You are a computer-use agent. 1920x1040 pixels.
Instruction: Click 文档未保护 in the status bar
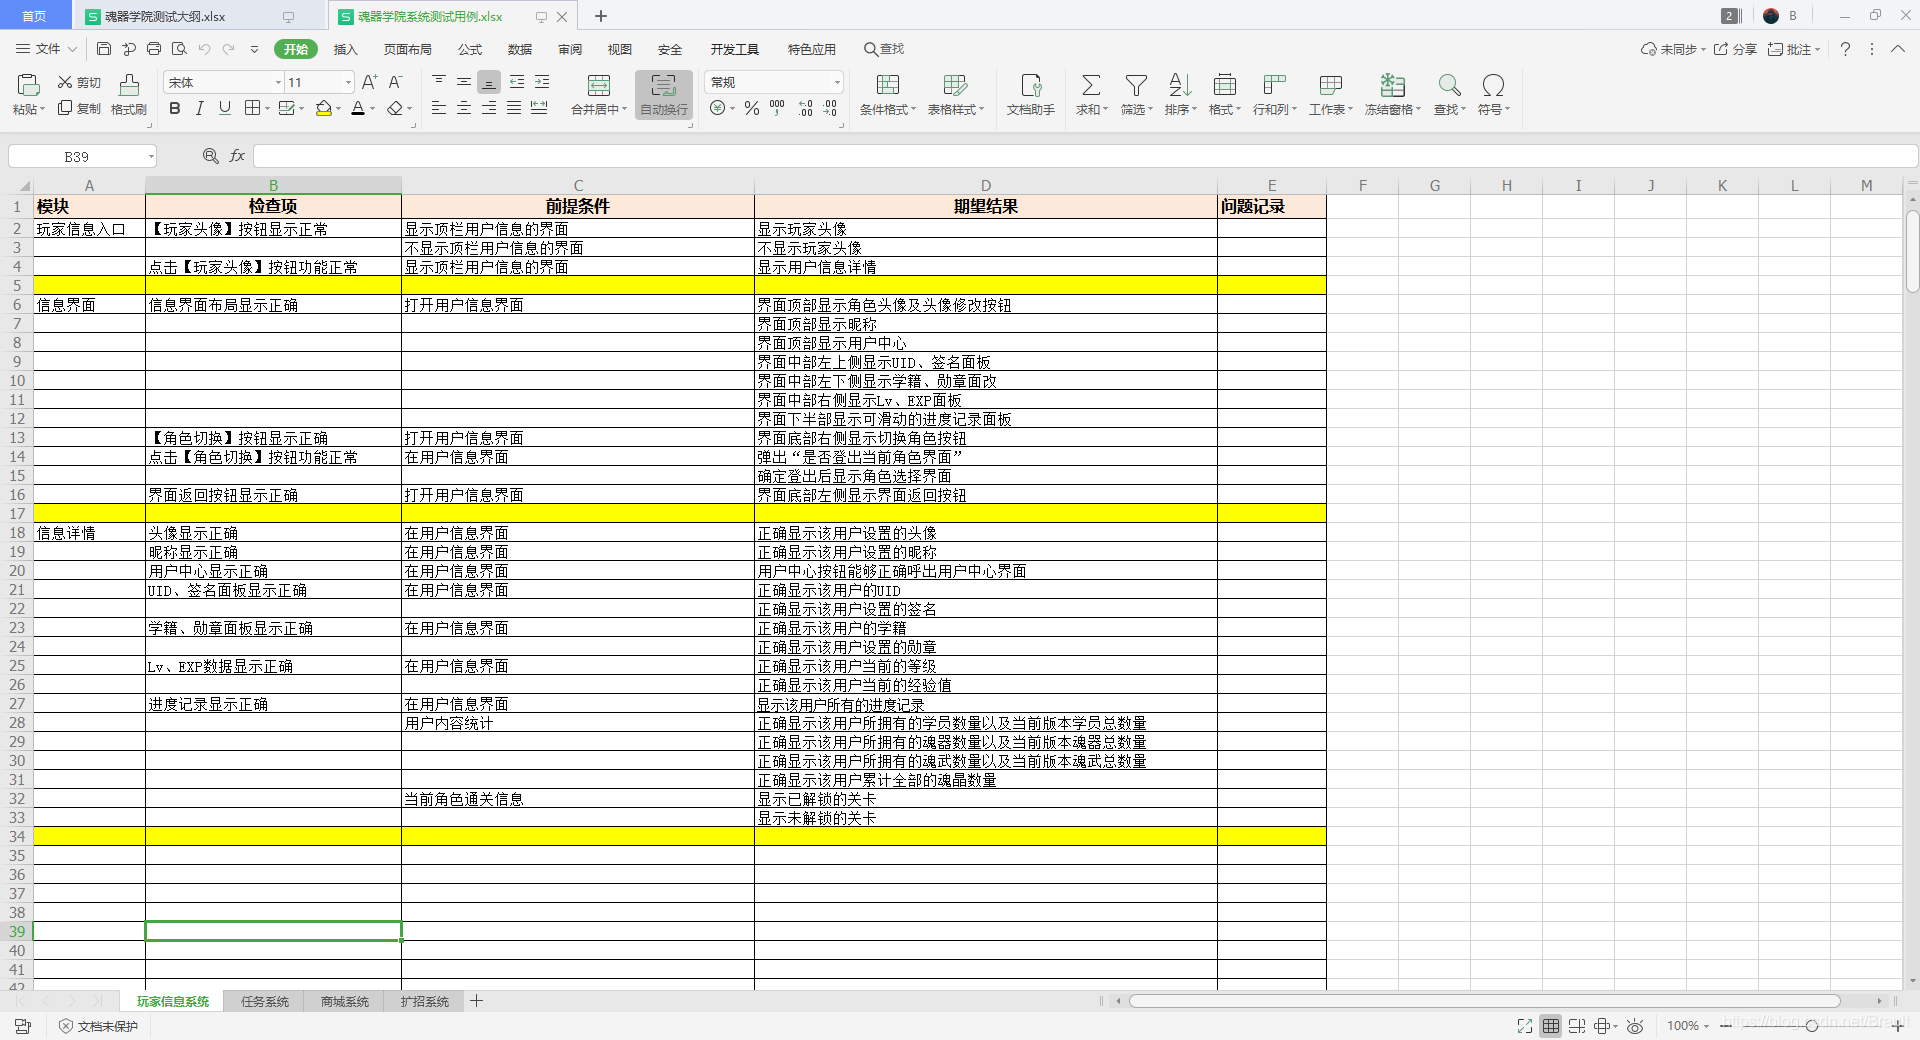pyautogui.click(x=98, y=1026)
